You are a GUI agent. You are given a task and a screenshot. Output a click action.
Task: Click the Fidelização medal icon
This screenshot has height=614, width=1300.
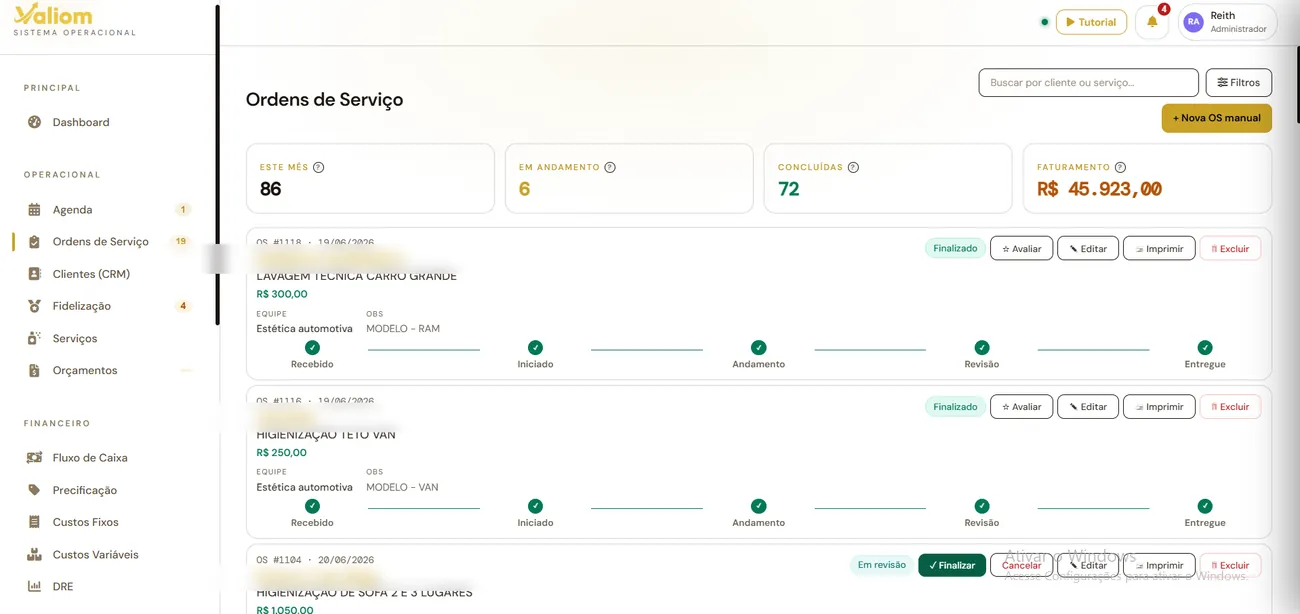(34, 306)
